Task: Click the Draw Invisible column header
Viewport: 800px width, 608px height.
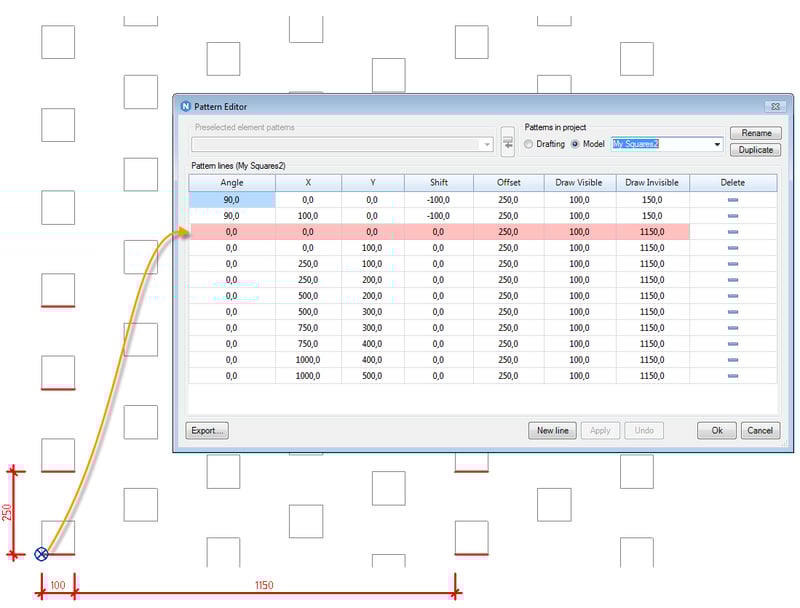Action: point(653,183)
